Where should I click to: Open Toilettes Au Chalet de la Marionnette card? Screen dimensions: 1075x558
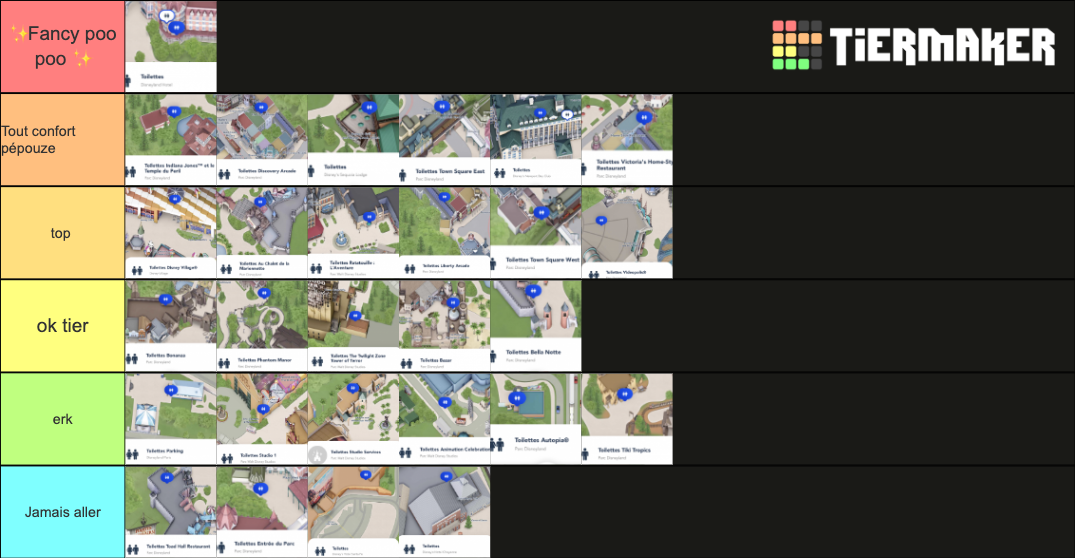(x=262, y=233)
